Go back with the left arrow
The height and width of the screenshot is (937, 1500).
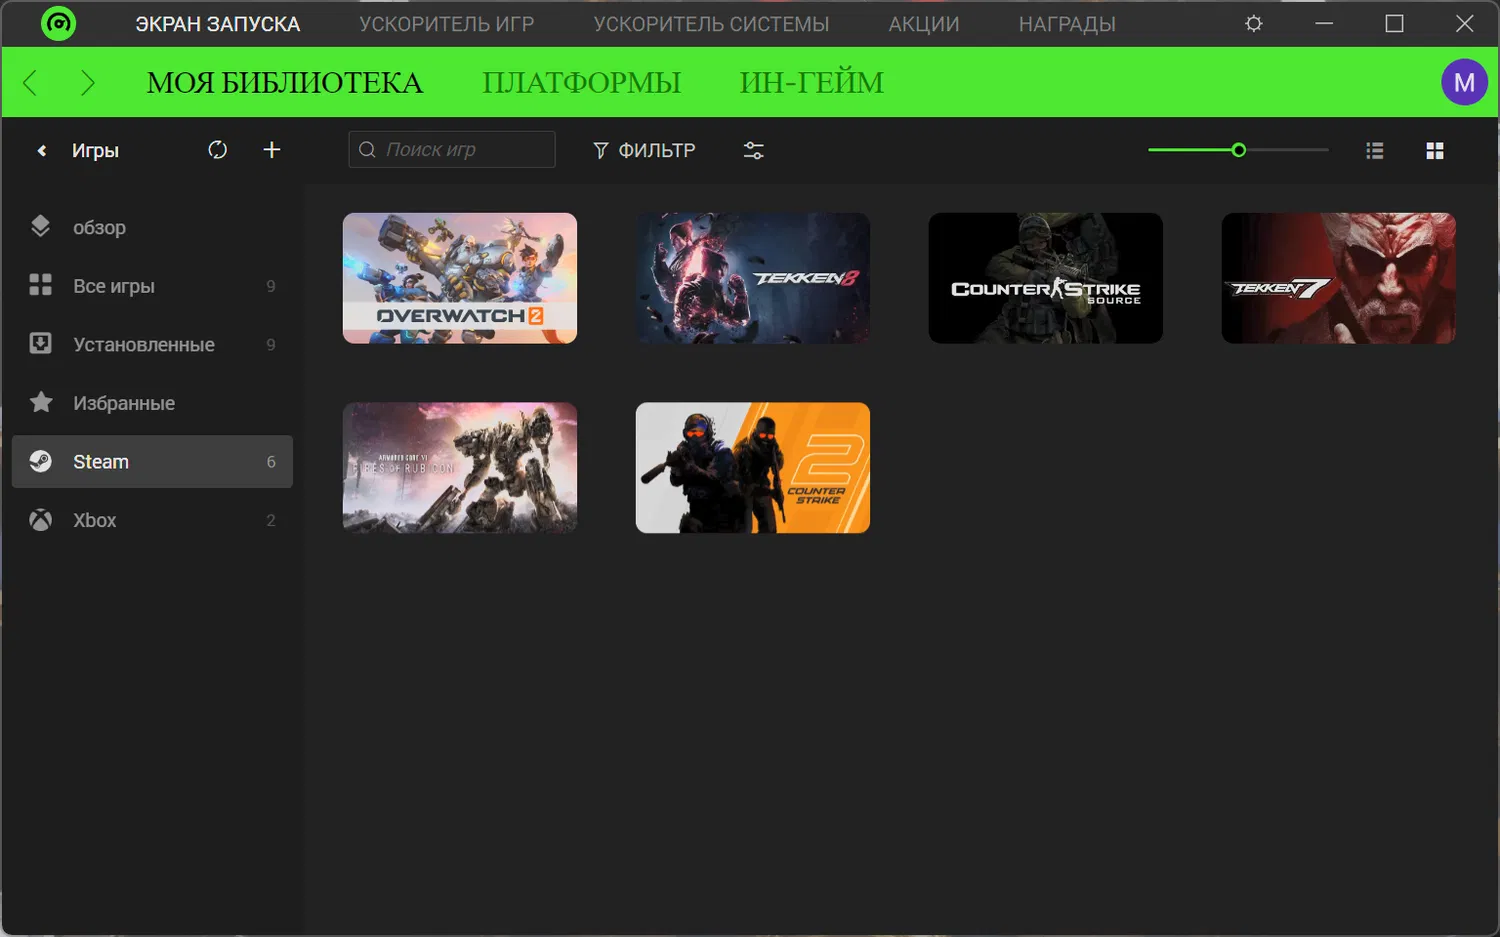(30, 83)
